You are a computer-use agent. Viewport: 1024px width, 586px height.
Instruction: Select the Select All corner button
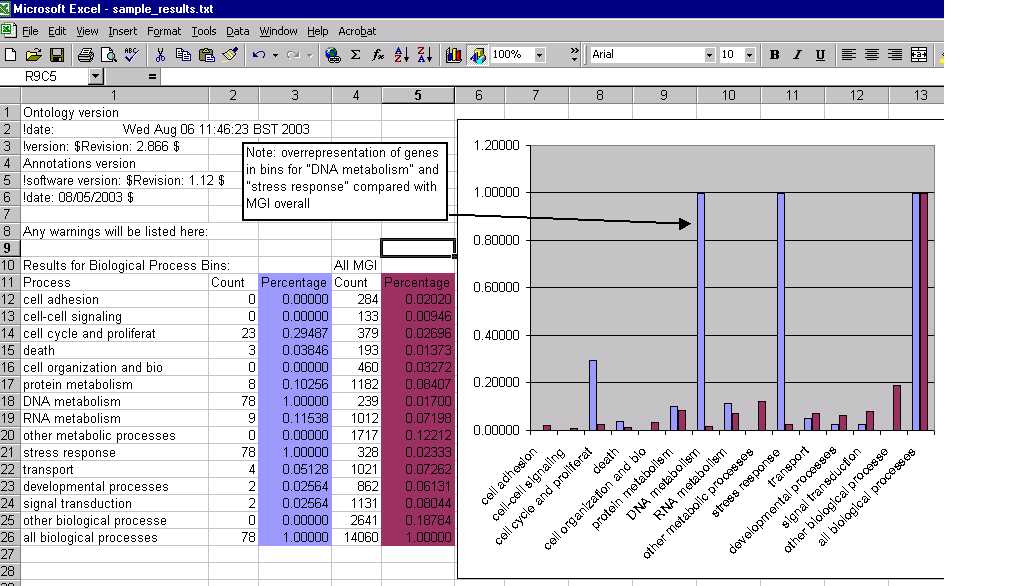[9, 95]
